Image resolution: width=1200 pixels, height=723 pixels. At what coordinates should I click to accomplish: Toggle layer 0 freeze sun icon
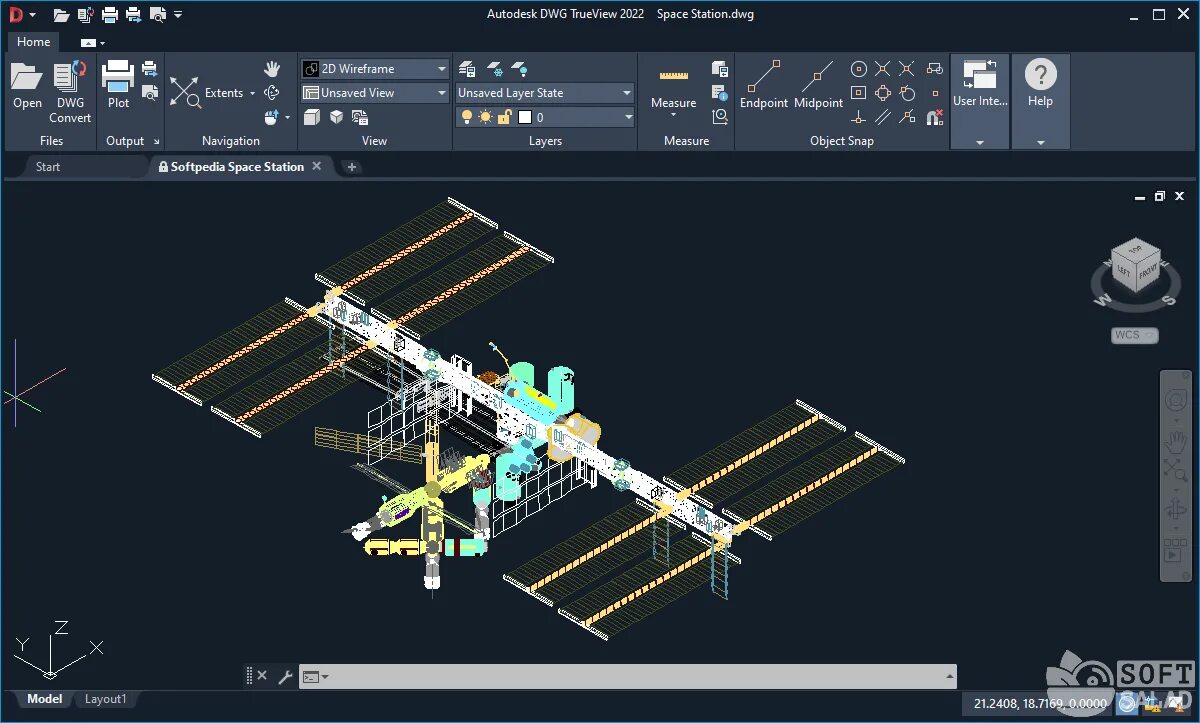pyautogui.click(x=485, y=117)
